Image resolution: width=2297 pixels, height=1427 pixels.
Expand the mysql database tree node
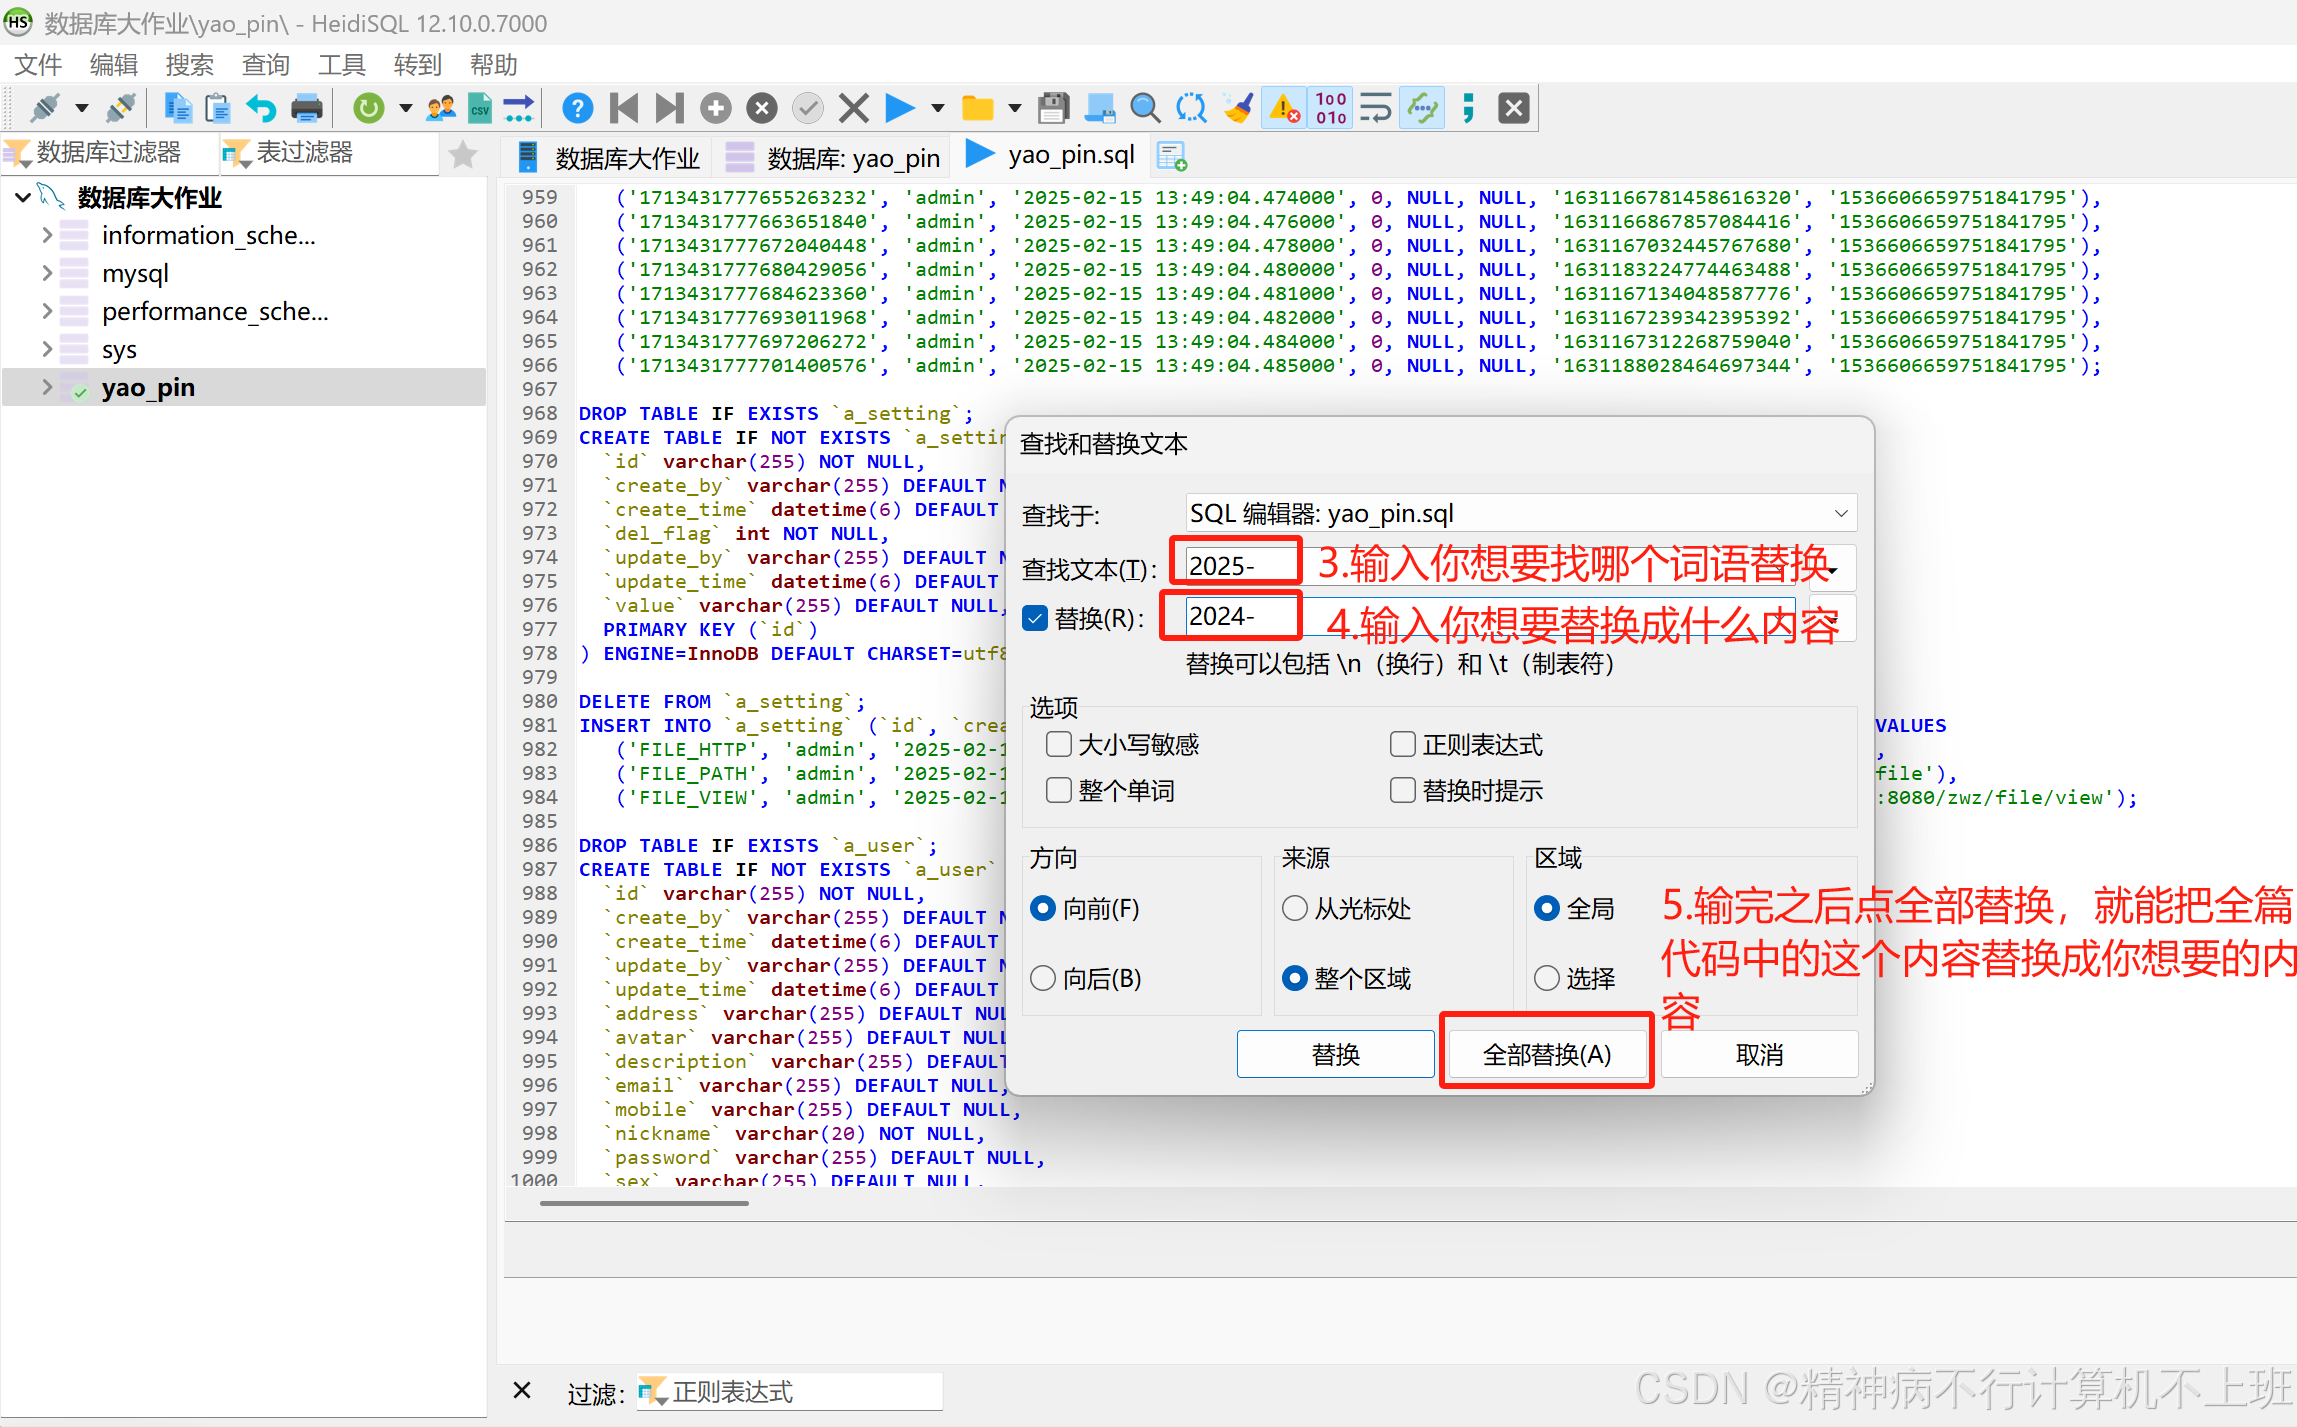47,273
